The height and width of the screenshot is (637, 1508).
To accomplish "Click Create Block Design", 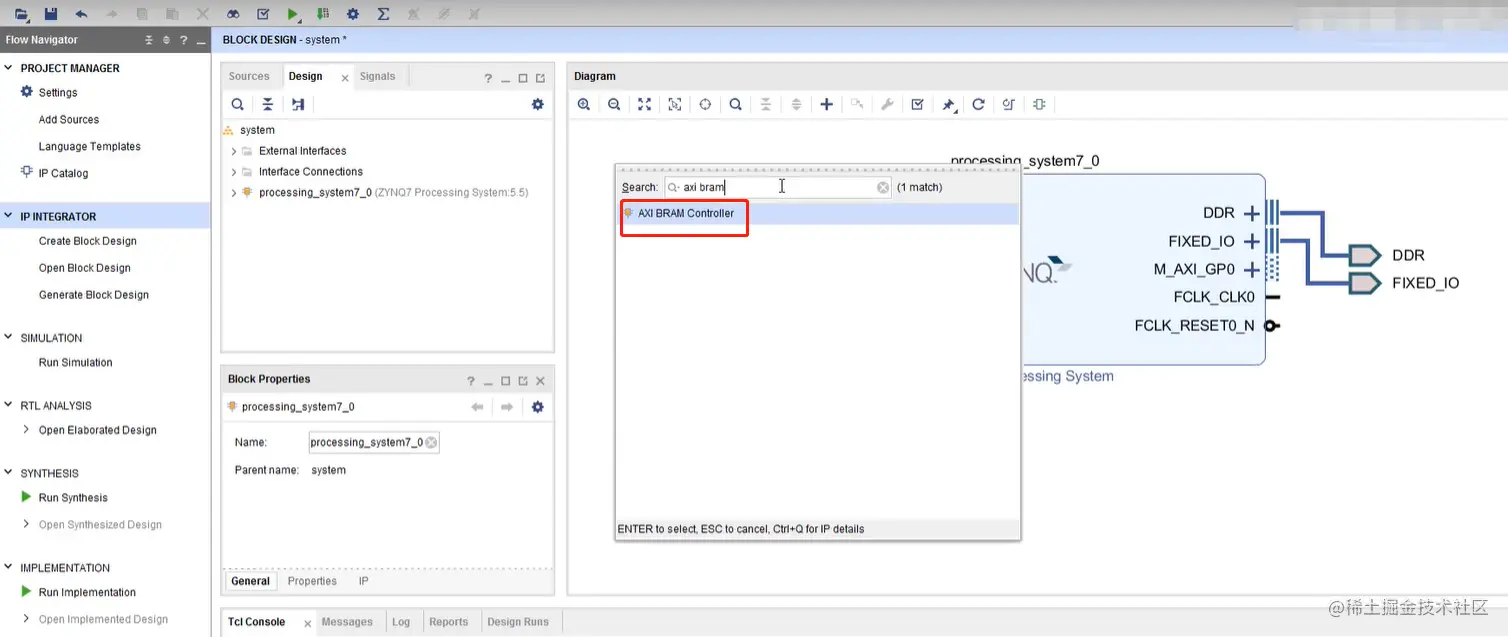I will 88,241.
